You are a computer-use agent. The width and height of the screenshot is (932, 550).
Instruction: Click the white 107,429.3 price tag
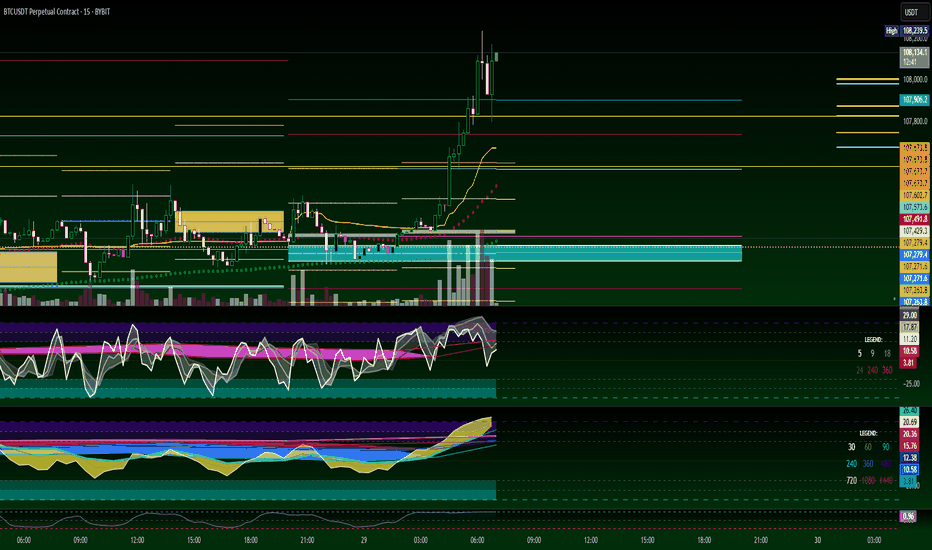(915, 231)
